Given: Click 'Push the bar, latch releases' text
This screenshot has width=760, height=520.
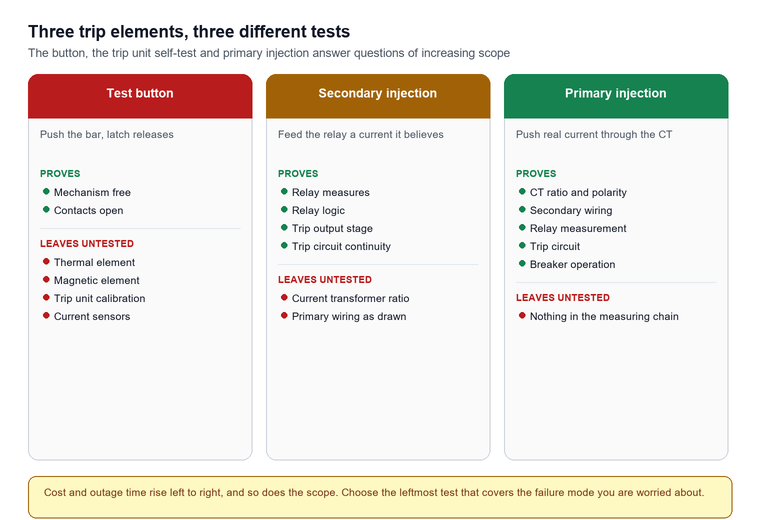Looking at the screenshot, I should coord(107,134).
